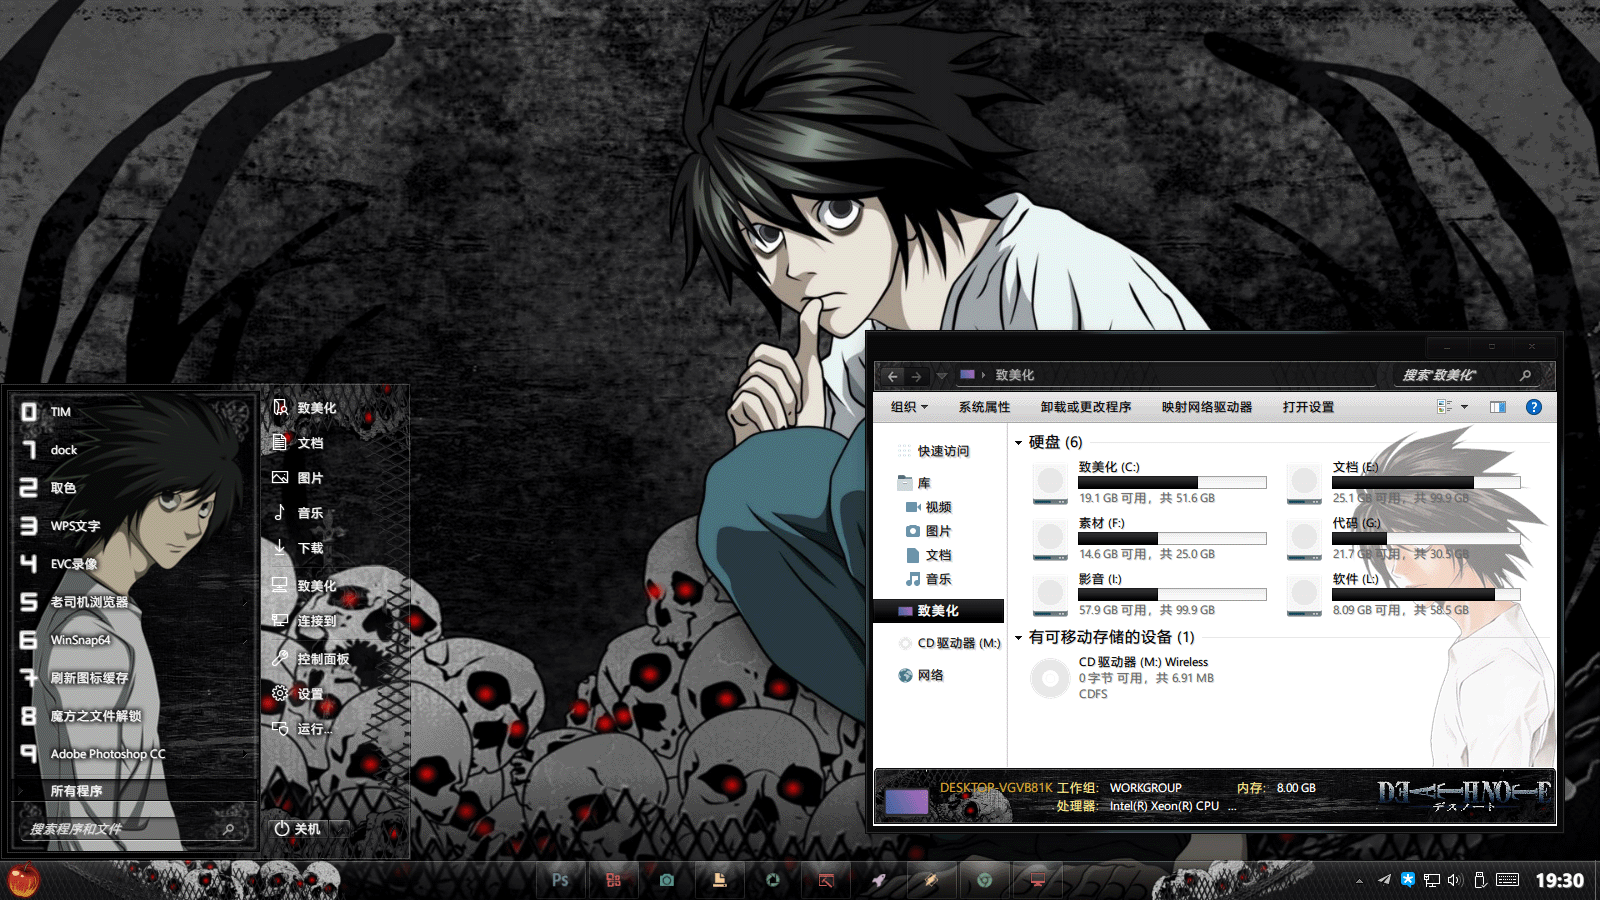Screen dimensions: 1600x900
Task: Click the 素材 (F:) usage bar
Action: point(1172,538)
